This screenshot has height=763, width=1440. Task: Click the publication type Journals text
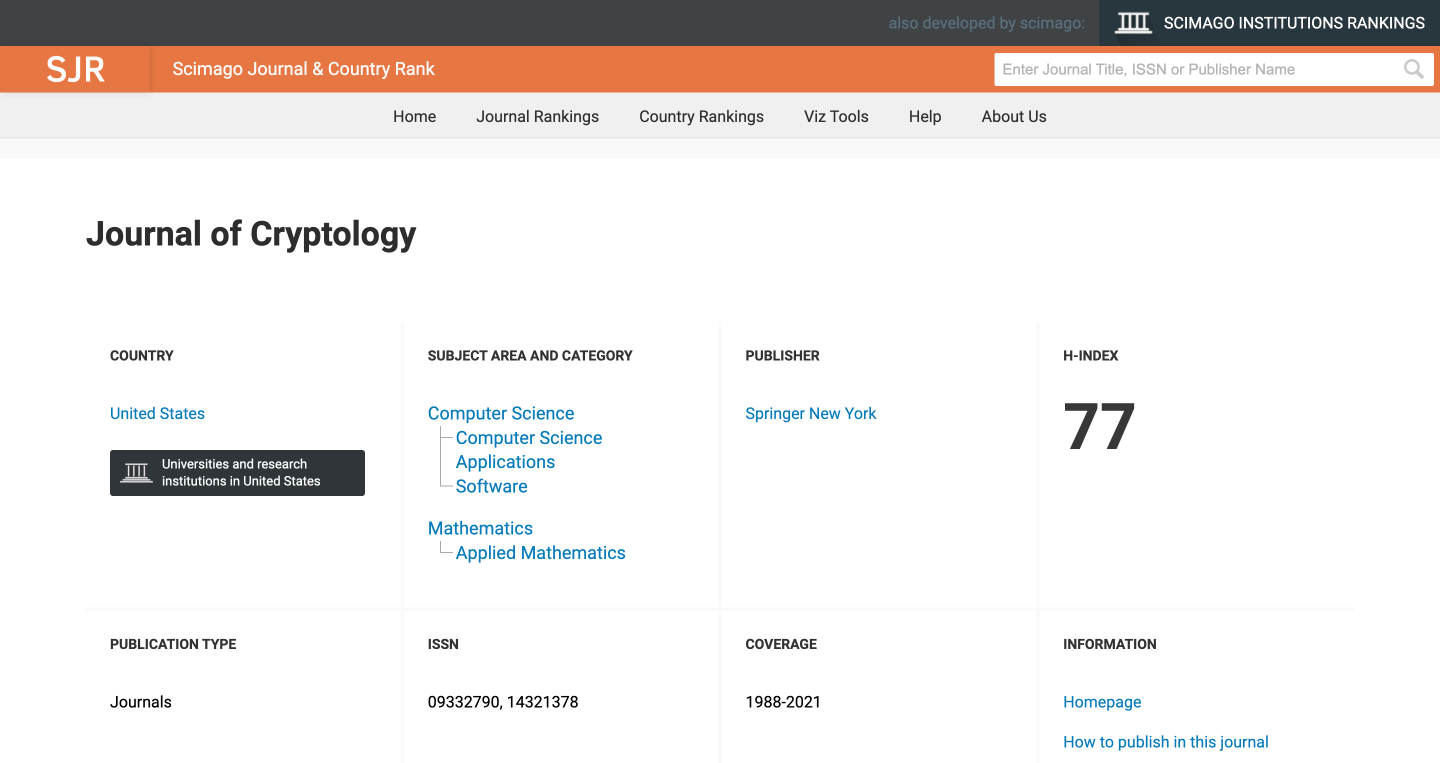point(141,702)
